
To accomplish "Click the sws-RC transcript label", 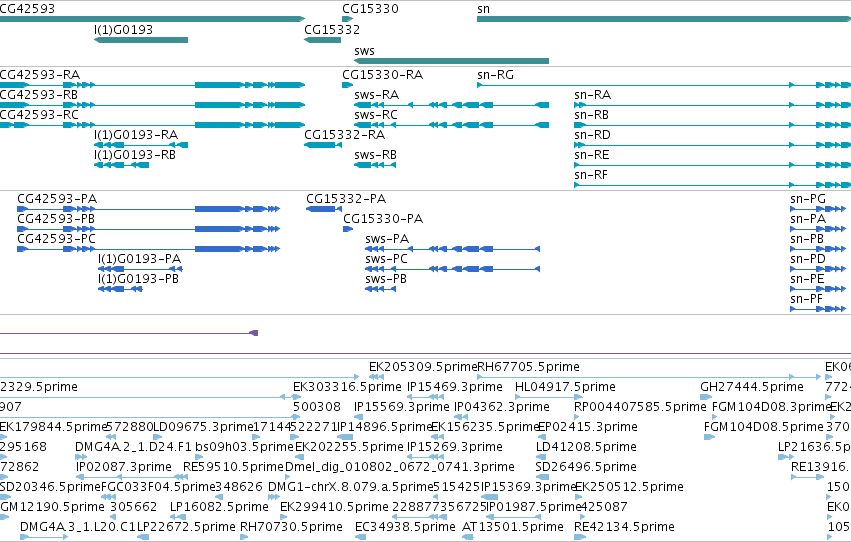I will [376, 115].
